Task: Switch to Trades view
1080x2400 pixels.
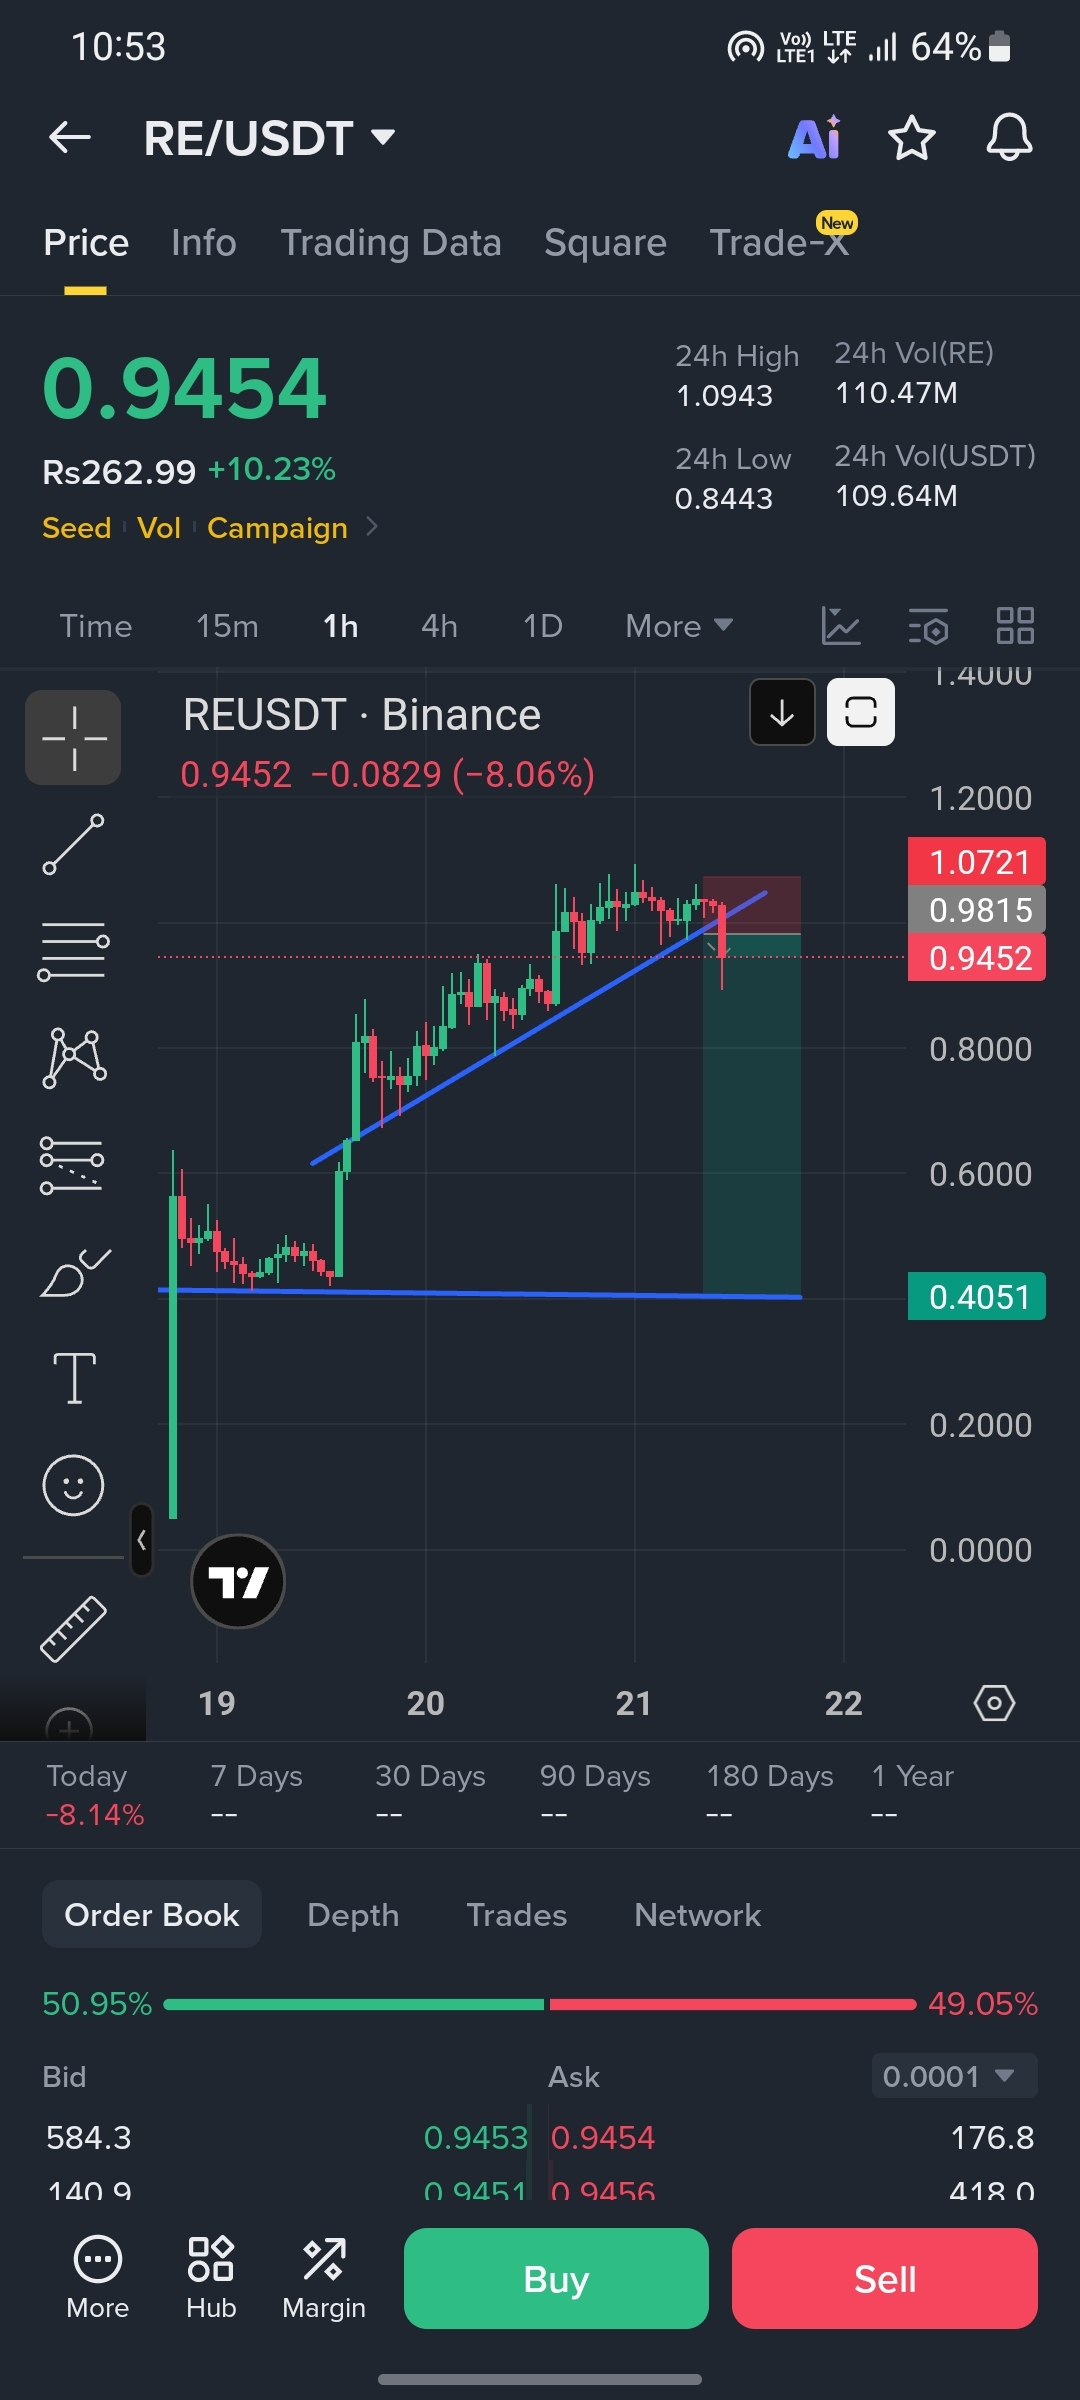Action: pos(517,1914)
